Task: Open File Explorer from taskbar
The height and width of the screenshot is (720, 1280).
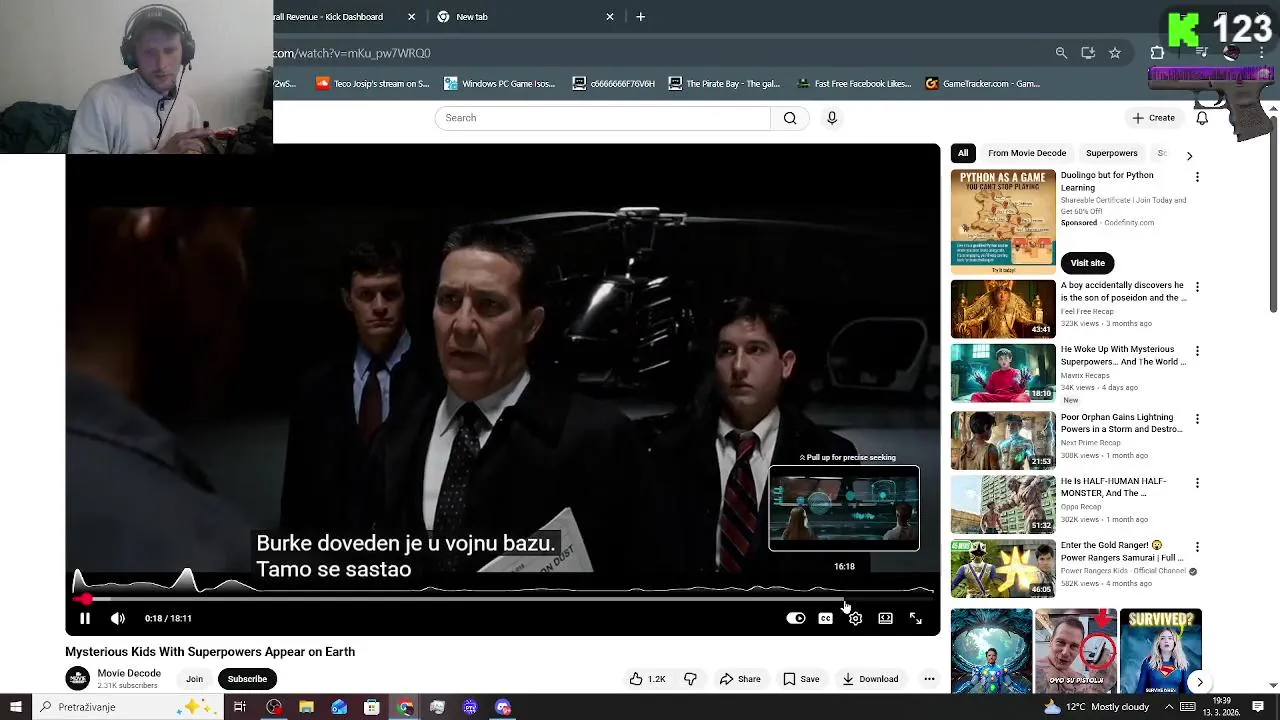Action: (306, 707)
